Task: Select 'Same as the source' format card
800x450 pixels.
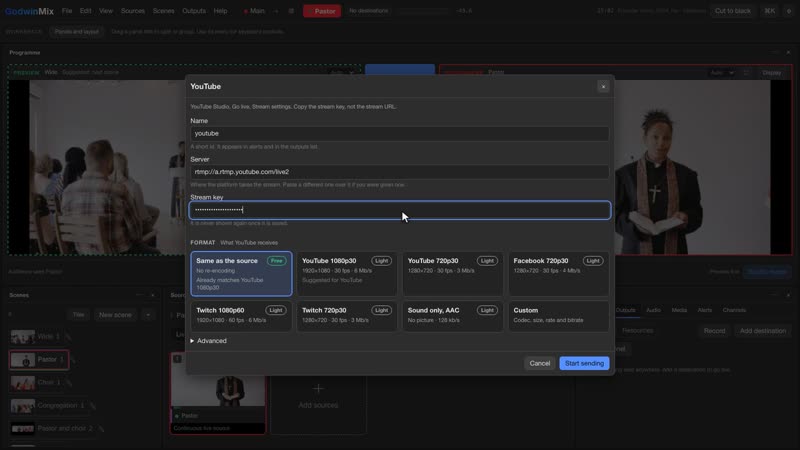Action: (241, 273)
